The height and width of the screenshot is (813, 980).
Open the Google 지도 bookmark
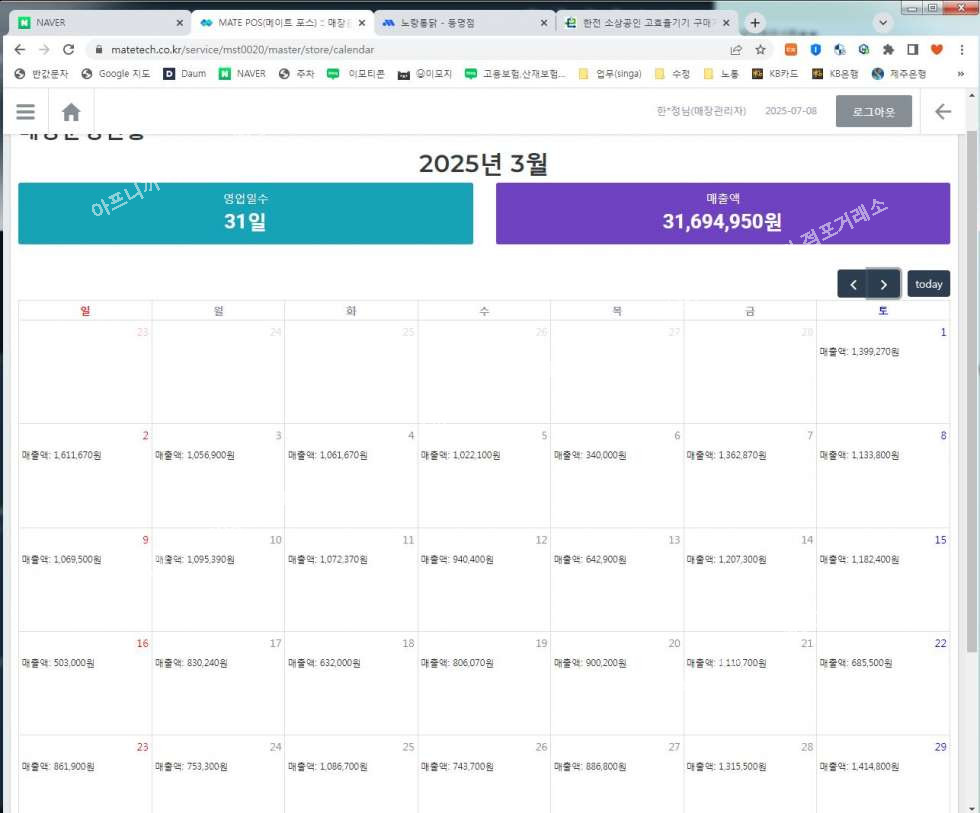click(x=115, y=74)
